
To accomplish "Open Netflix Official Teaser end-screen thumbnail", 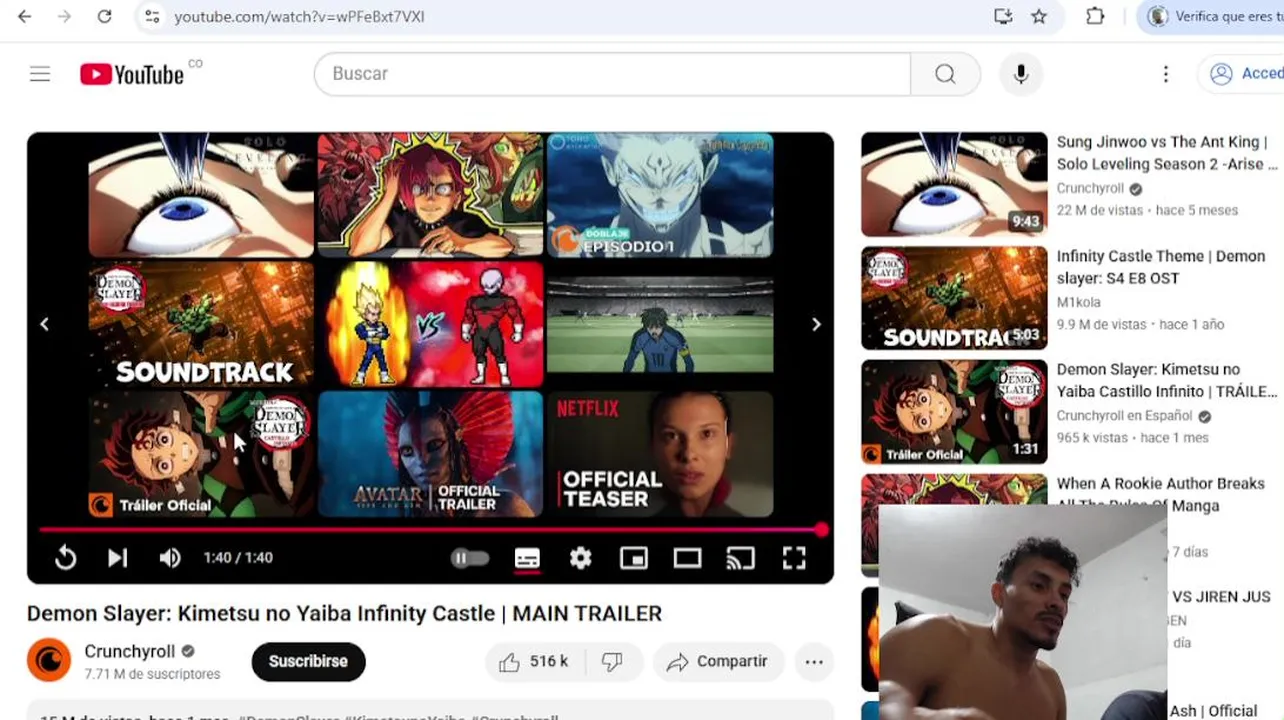I will click(x=660, y=453).
